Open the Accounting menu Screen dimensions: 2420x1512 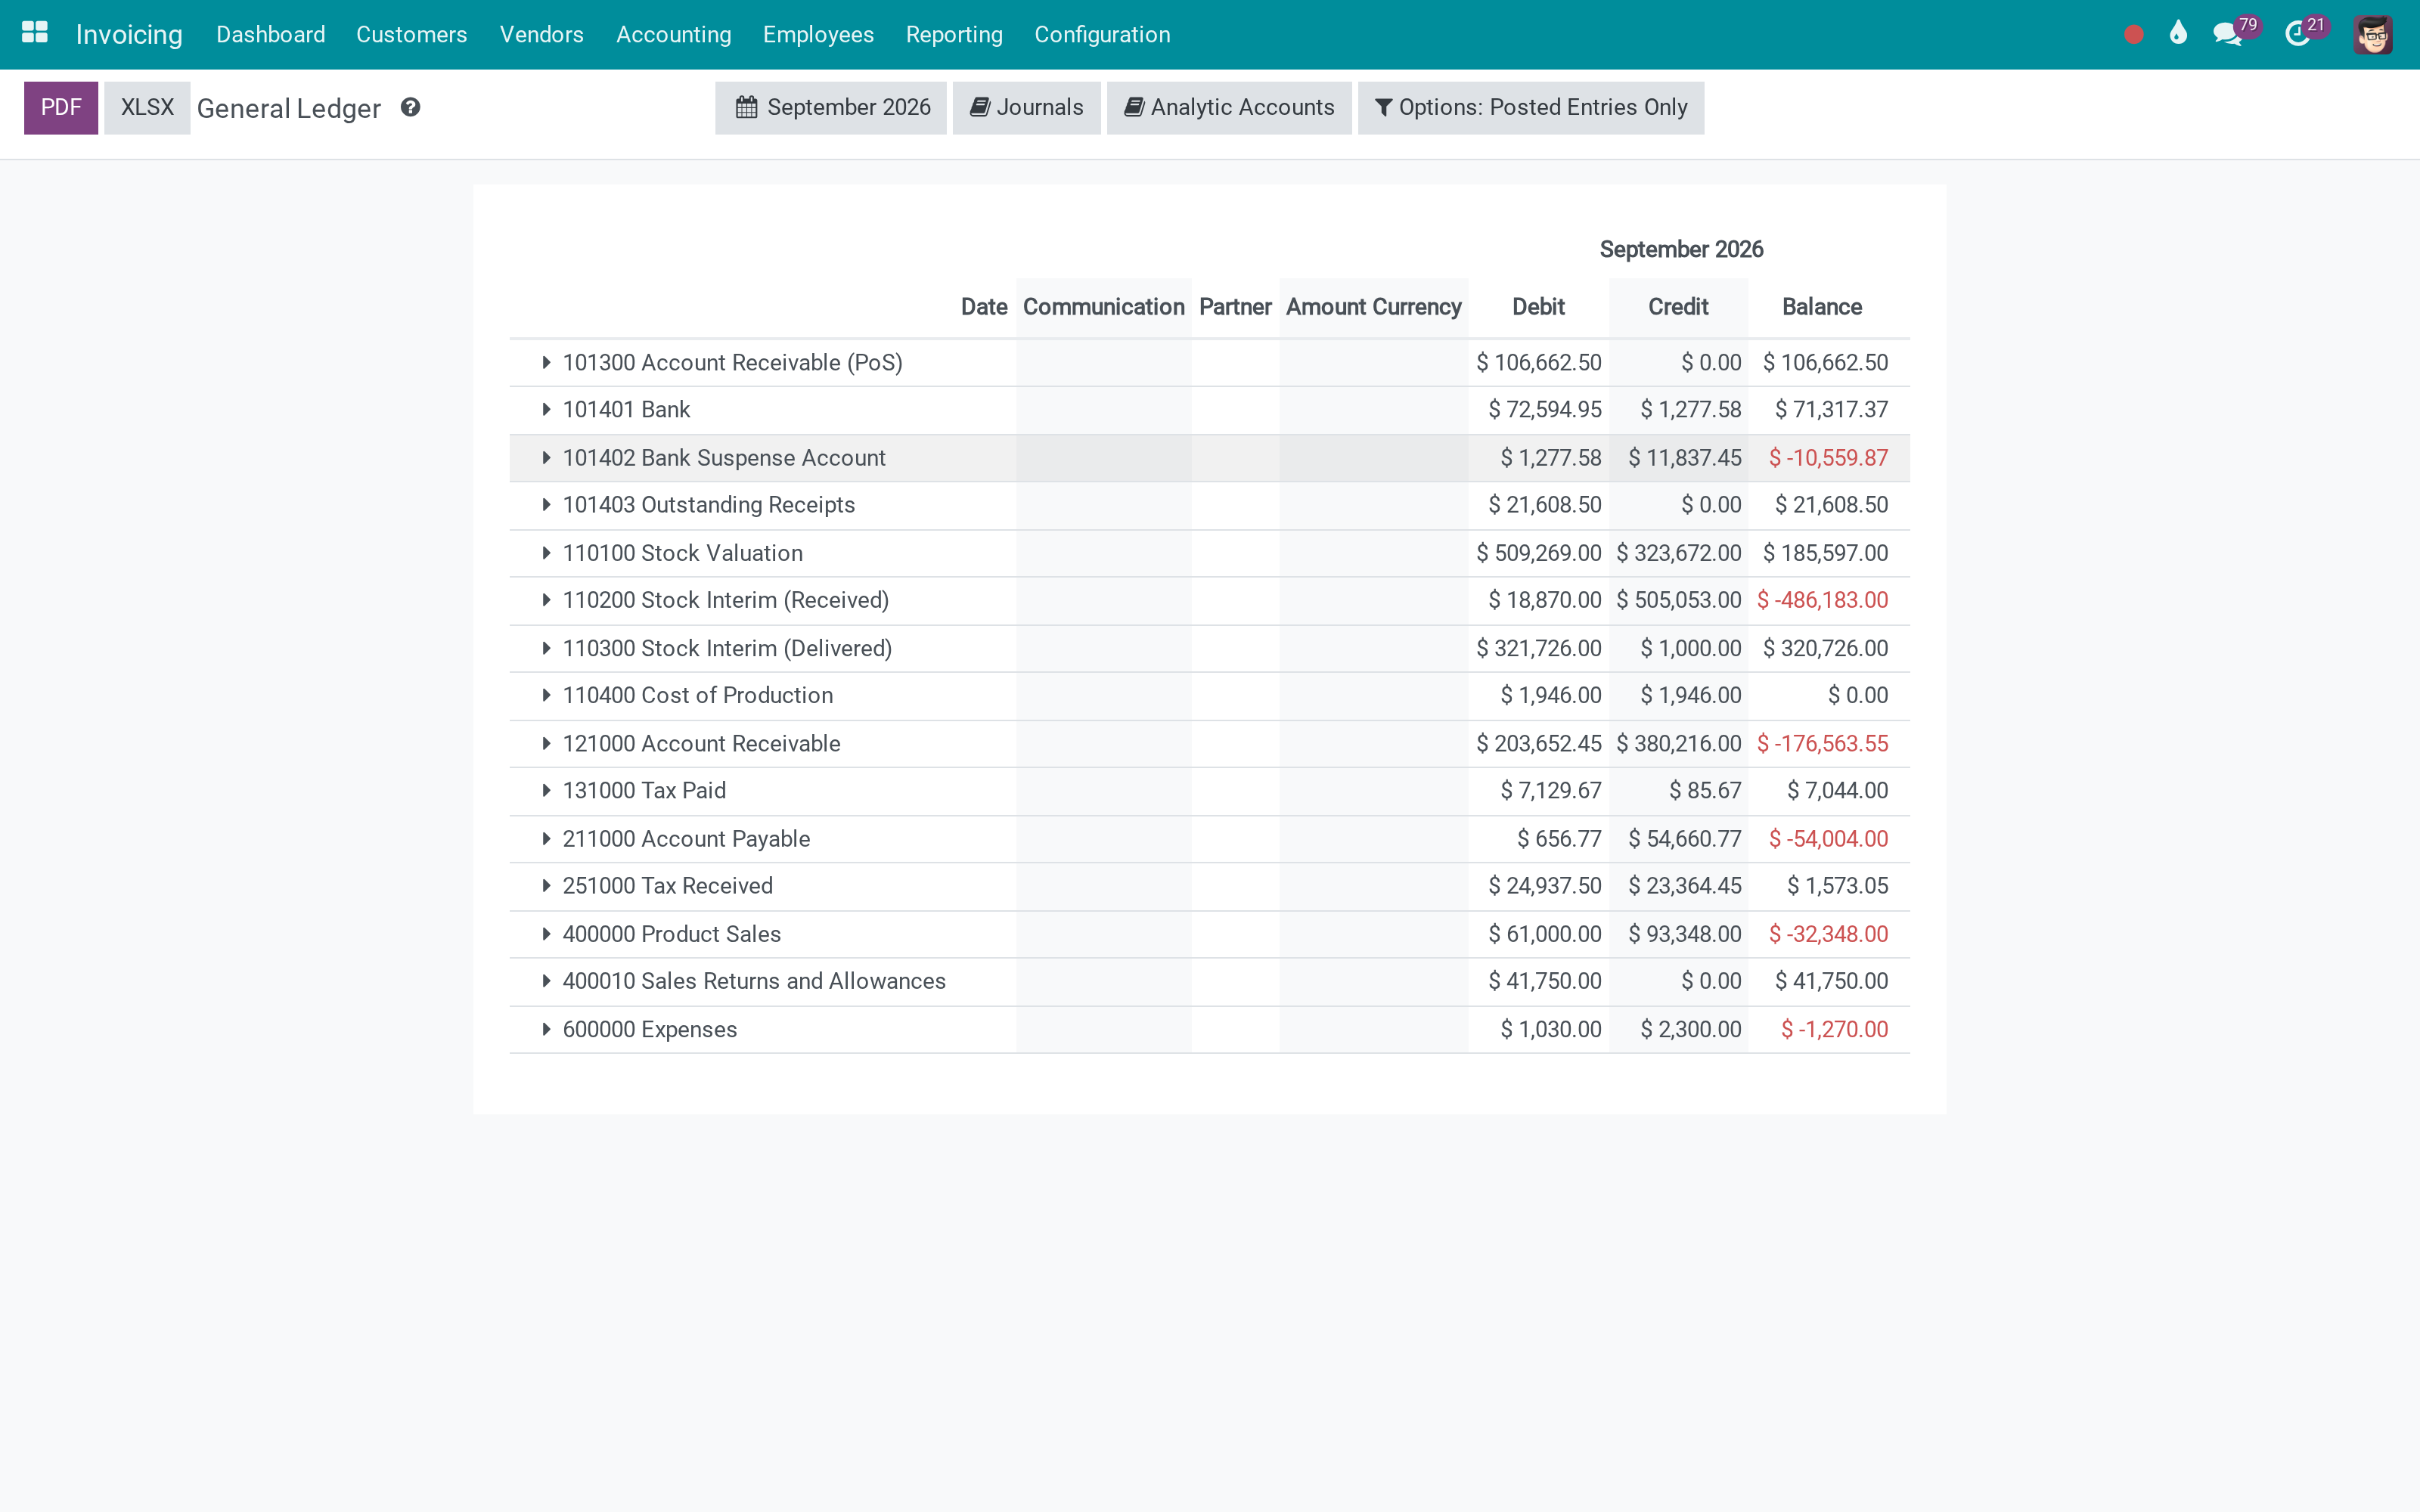coord(673,34)
